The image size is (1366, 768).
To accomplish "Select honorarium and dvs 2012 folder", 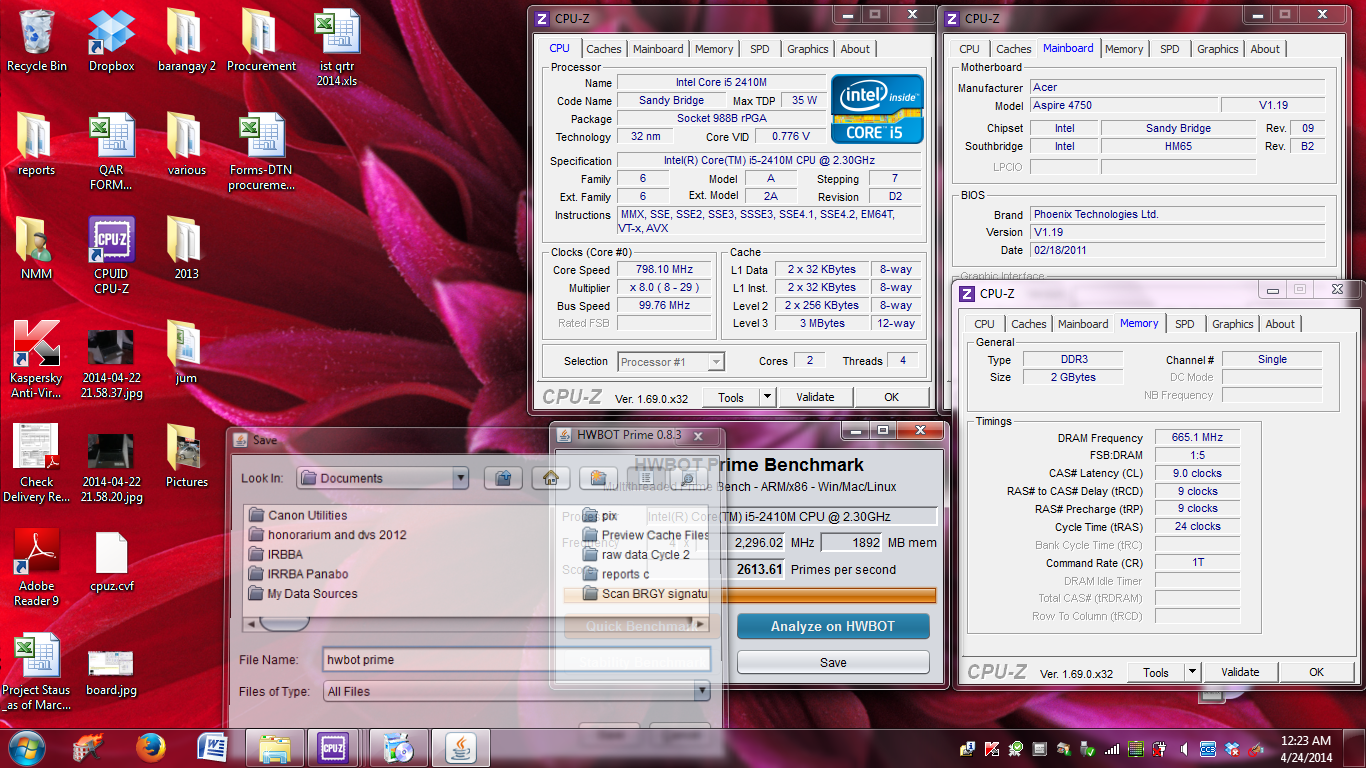I will 328,535.
